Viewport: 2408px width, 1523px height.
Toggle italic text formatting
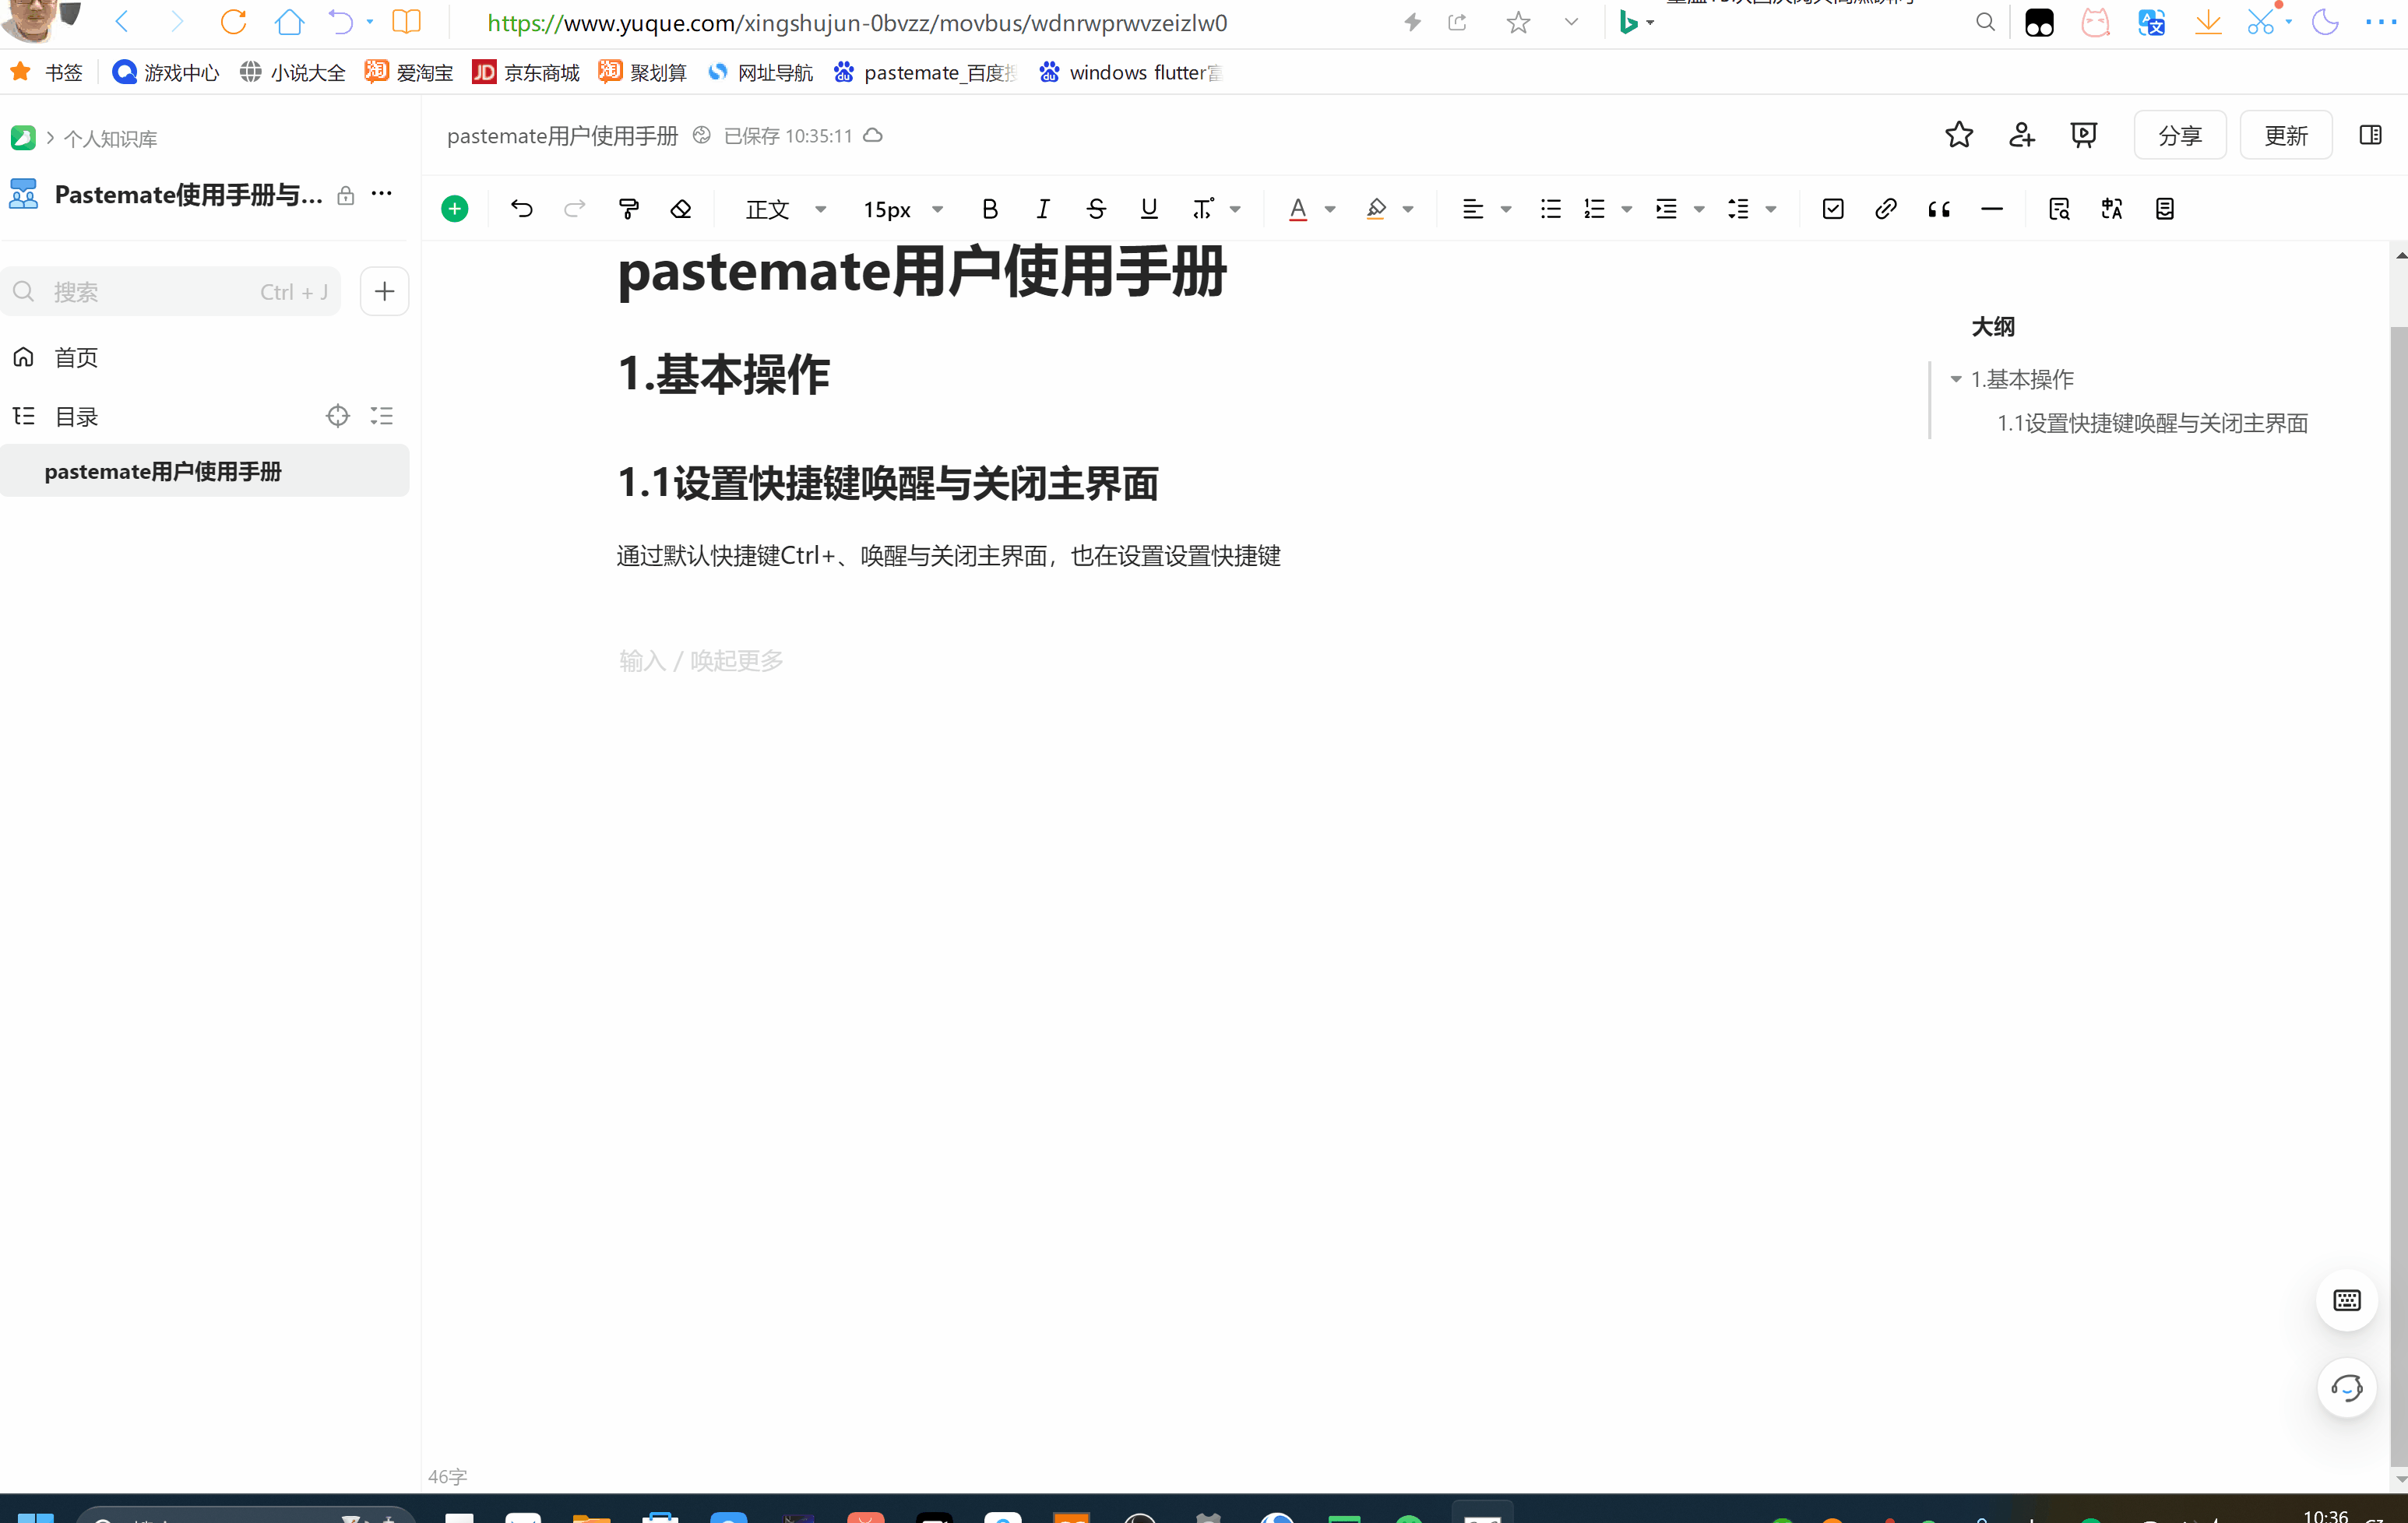(1042, 209)
